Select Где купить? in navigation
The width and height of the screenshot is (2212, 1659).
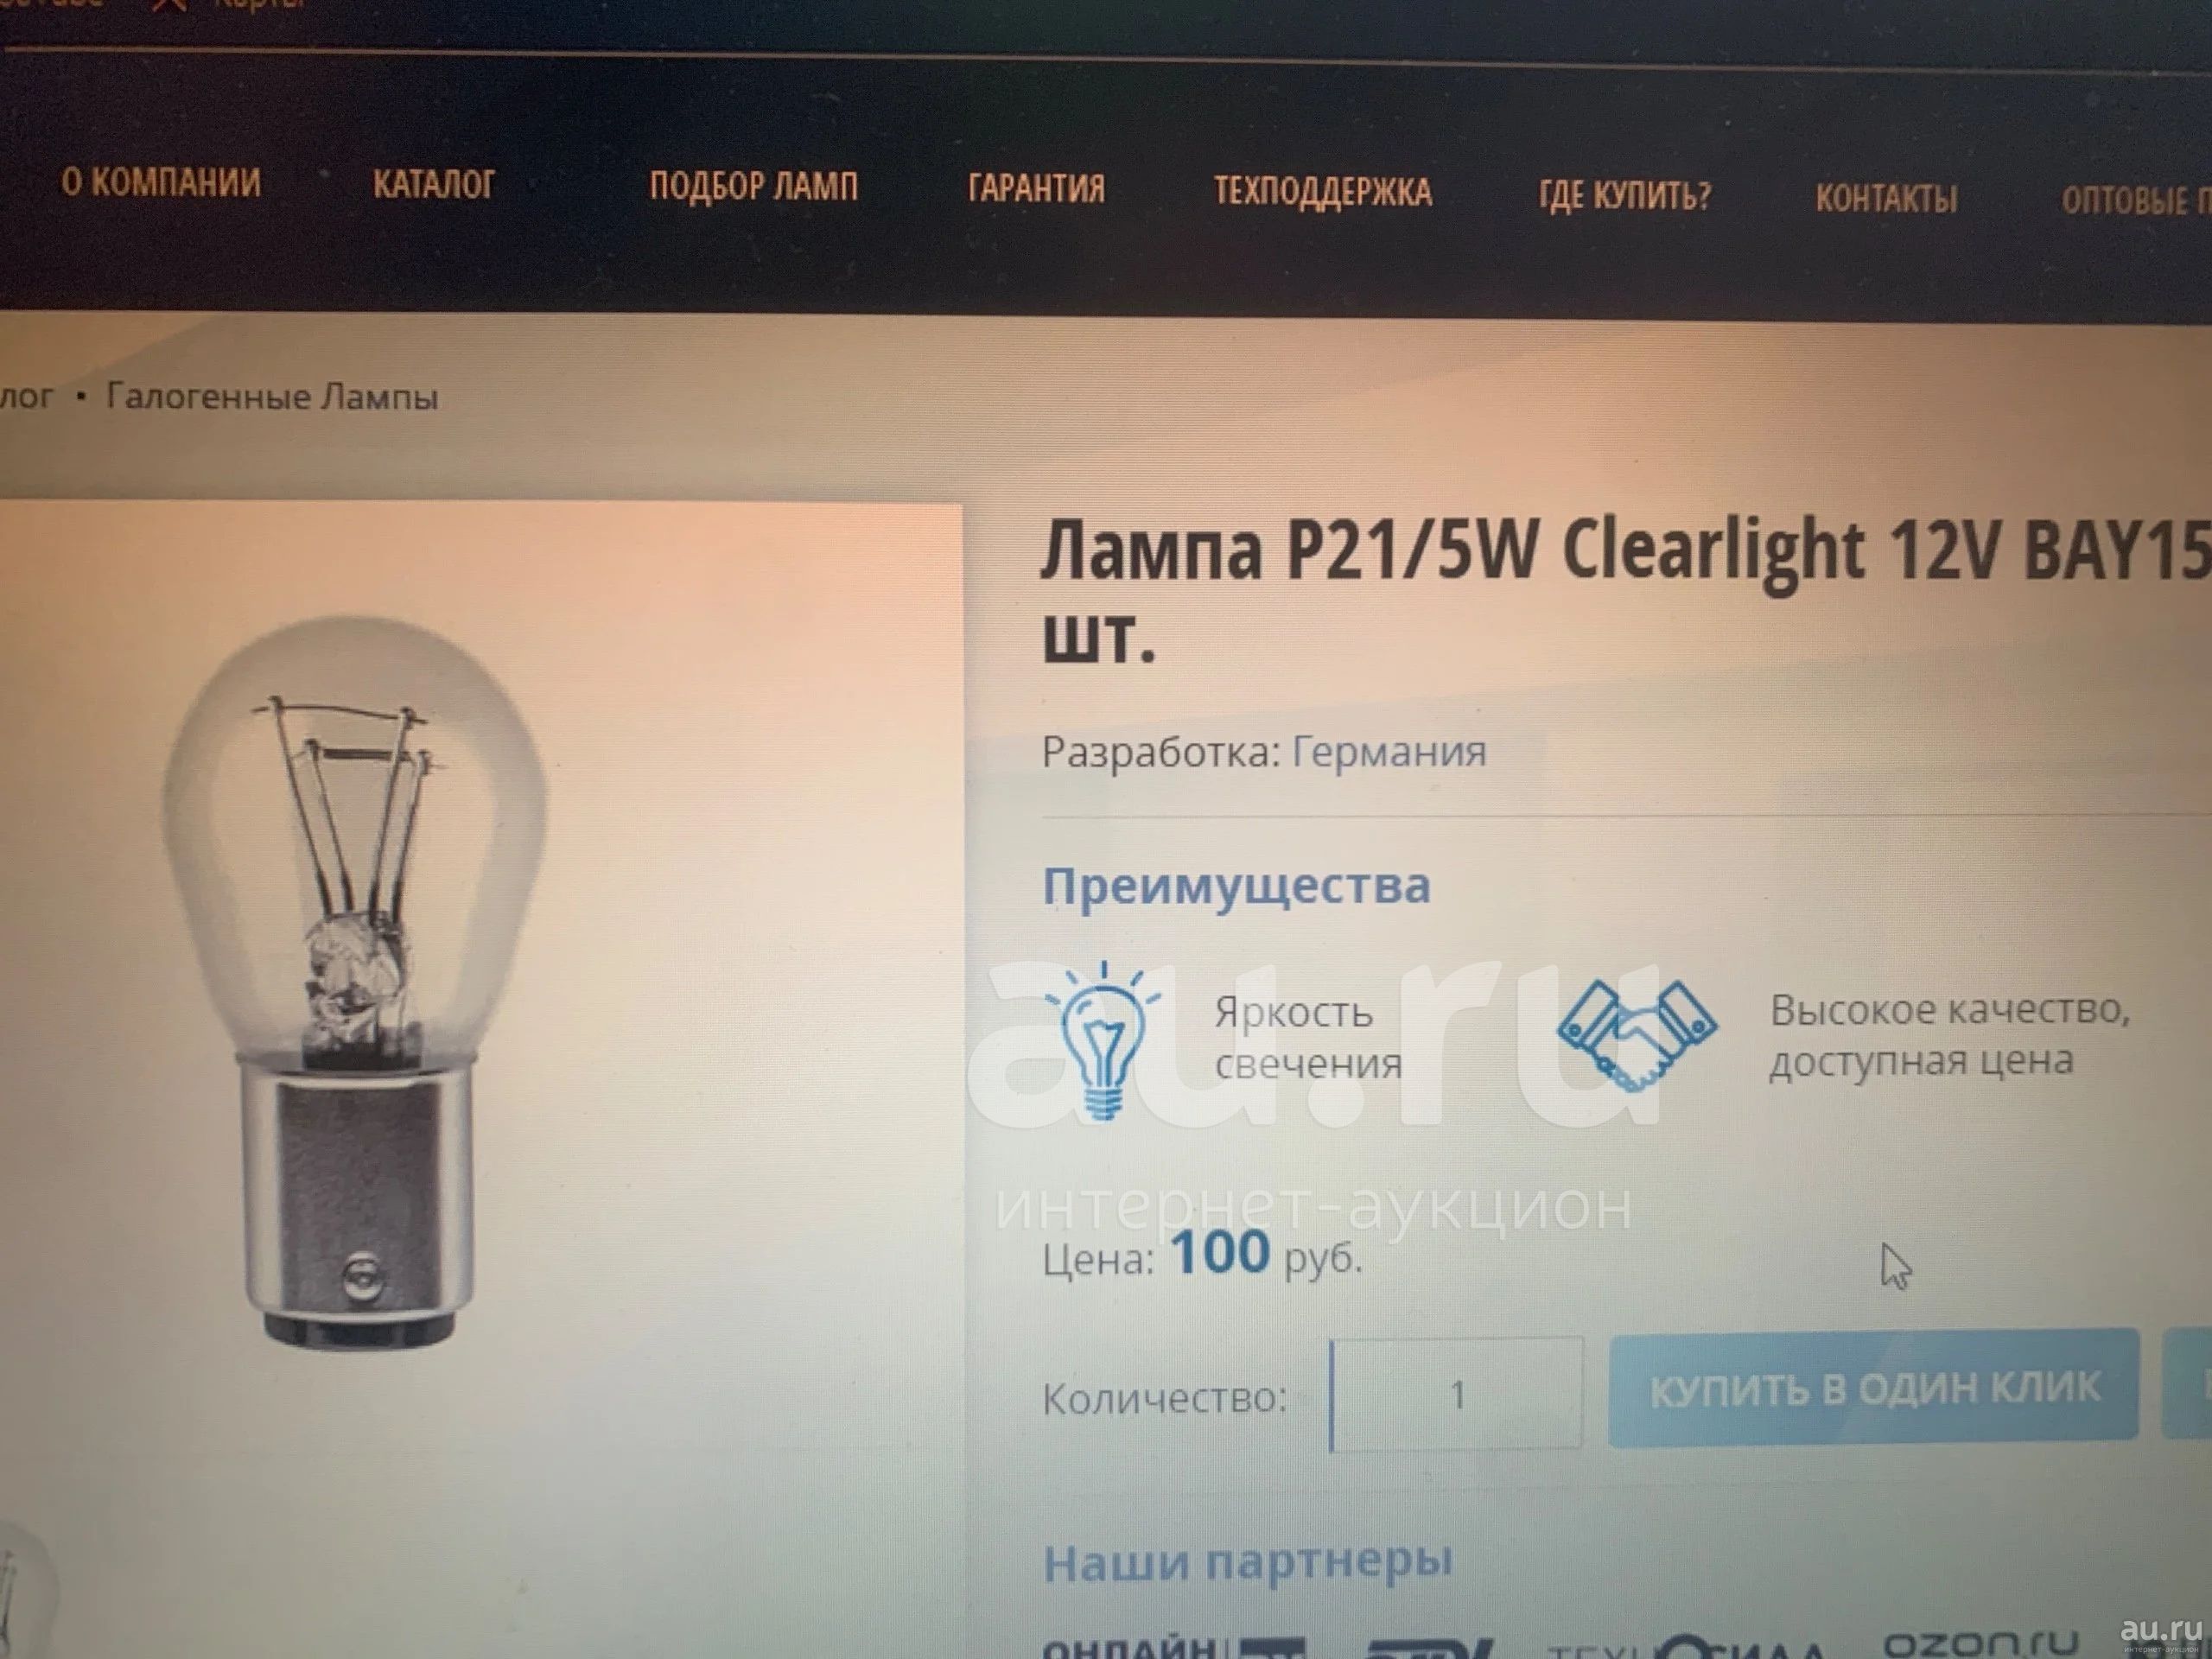click(x=1625, y=195)
